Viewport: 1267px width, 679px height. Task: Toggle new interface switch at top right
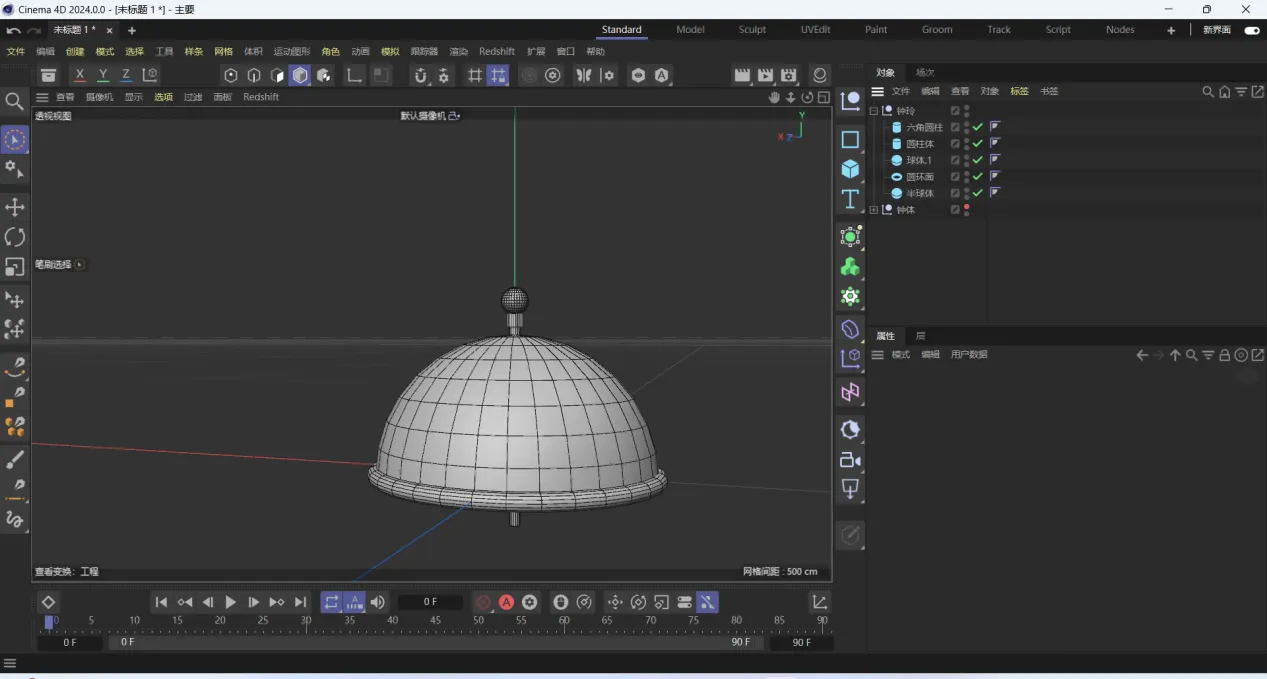[x=1251, y=30]
